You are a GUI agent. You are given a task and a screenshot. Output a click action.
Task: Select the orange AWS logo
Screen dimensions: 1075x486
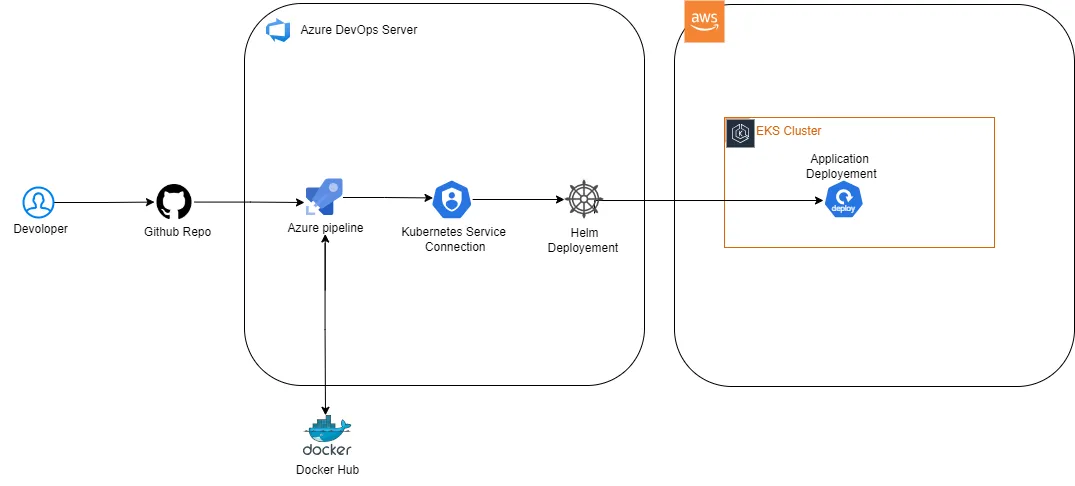click(704, 21)
